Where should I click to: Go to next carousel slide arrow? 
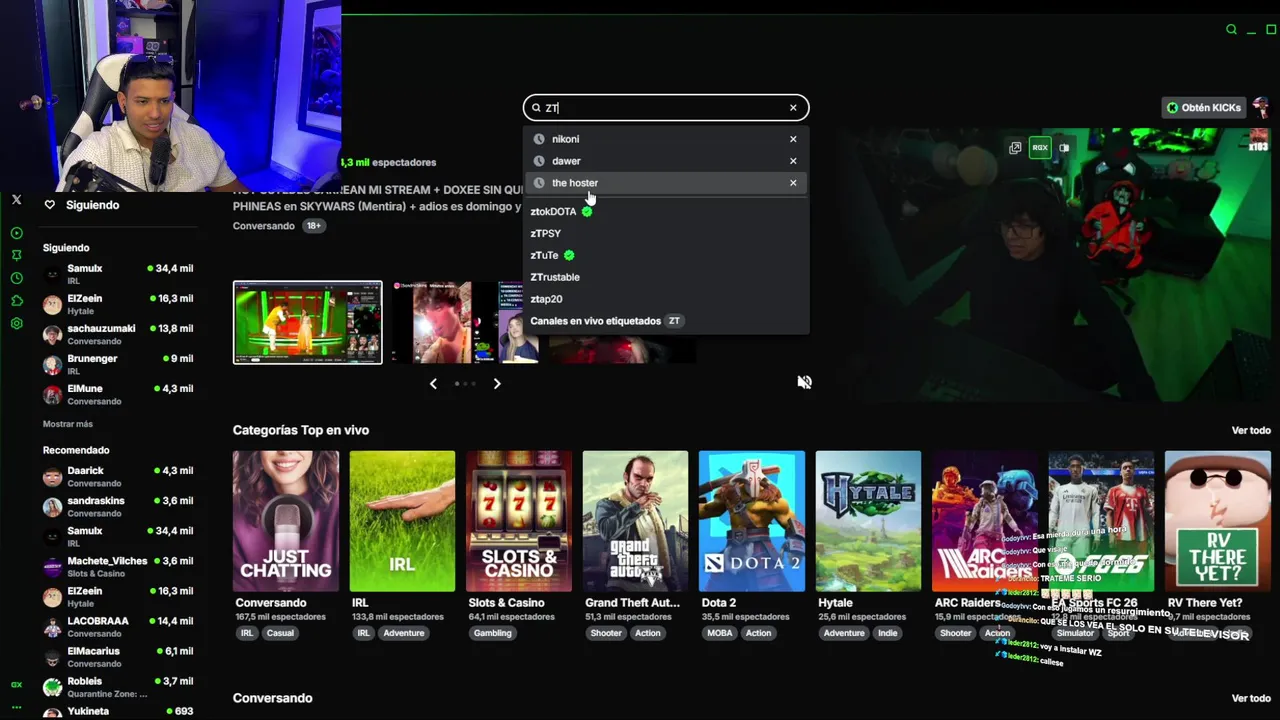coord(497,383)
